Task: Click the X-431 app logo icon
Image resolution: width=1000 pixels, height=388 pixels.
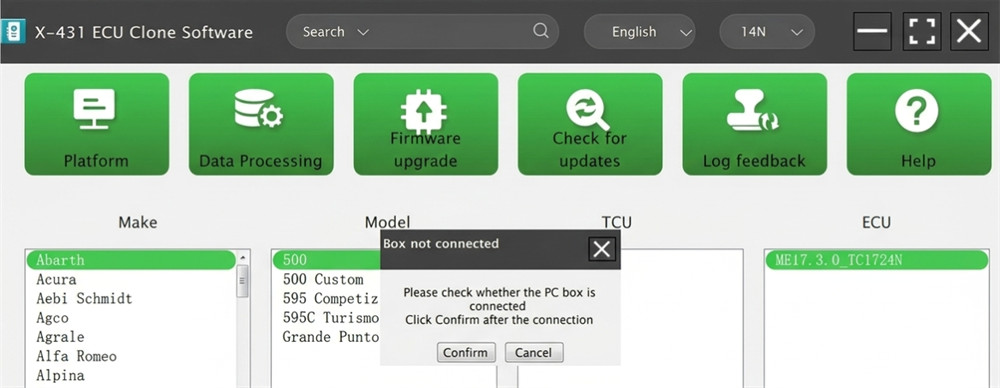Action: (x=13, y=31)
